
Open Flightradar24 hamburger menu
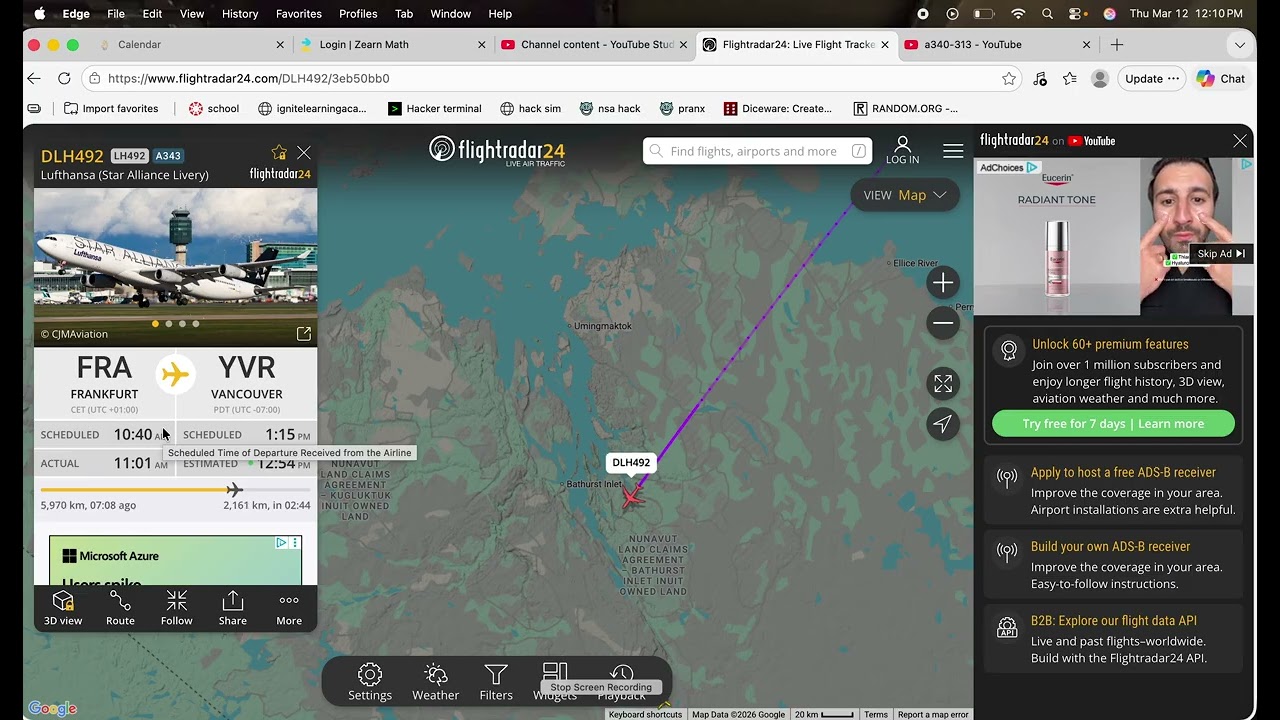953,151
